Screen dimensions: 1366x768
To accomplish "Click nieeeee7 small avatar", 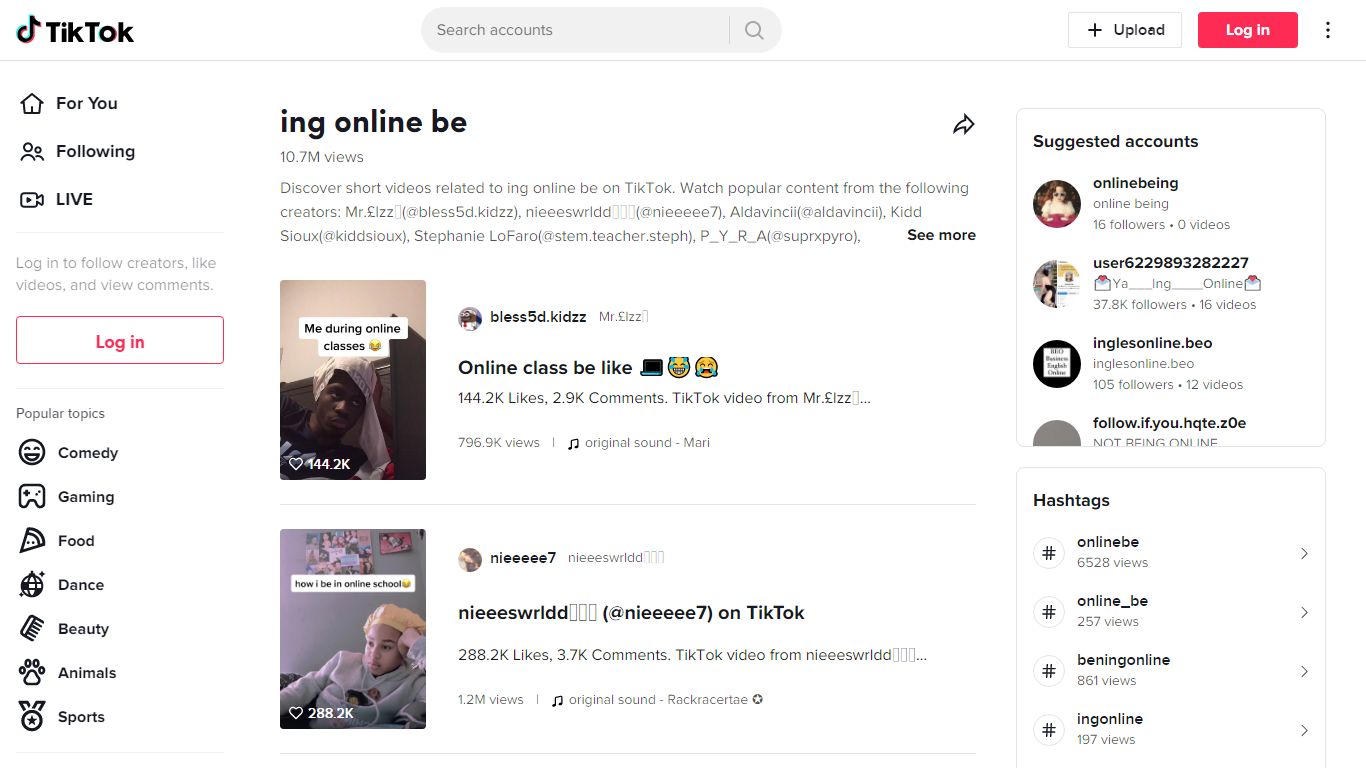I will click(x=470, y=559).
